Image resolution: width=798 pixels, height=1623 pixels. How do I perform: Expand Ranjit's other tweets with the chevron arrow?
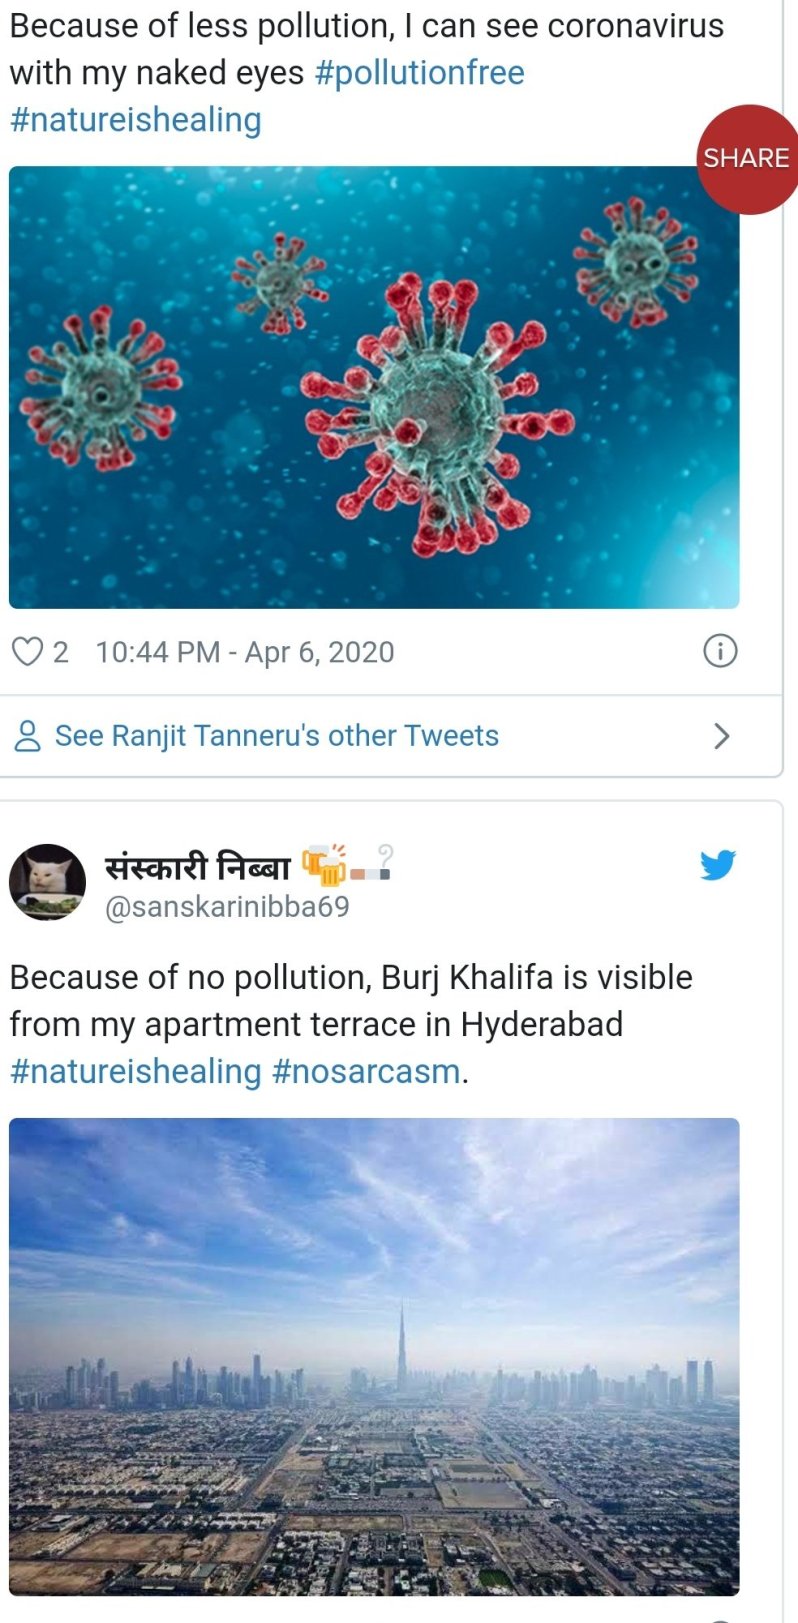tap(722, 736)
